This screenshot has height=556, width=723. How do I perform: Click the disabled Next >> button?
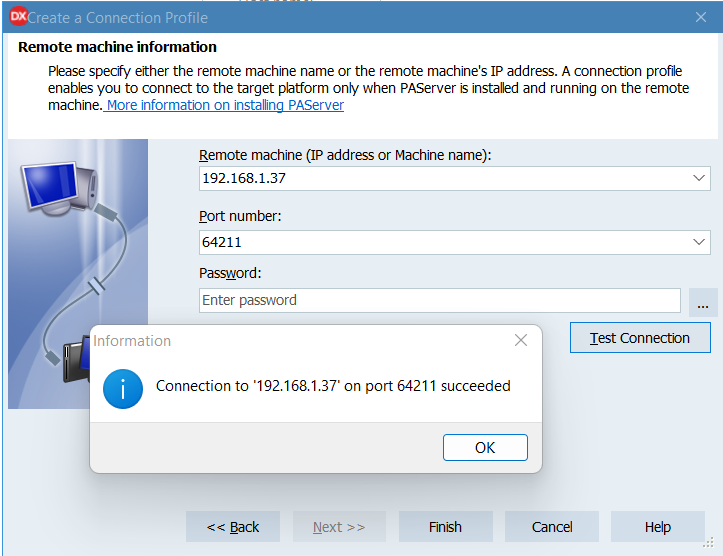(x=339, y=526)
